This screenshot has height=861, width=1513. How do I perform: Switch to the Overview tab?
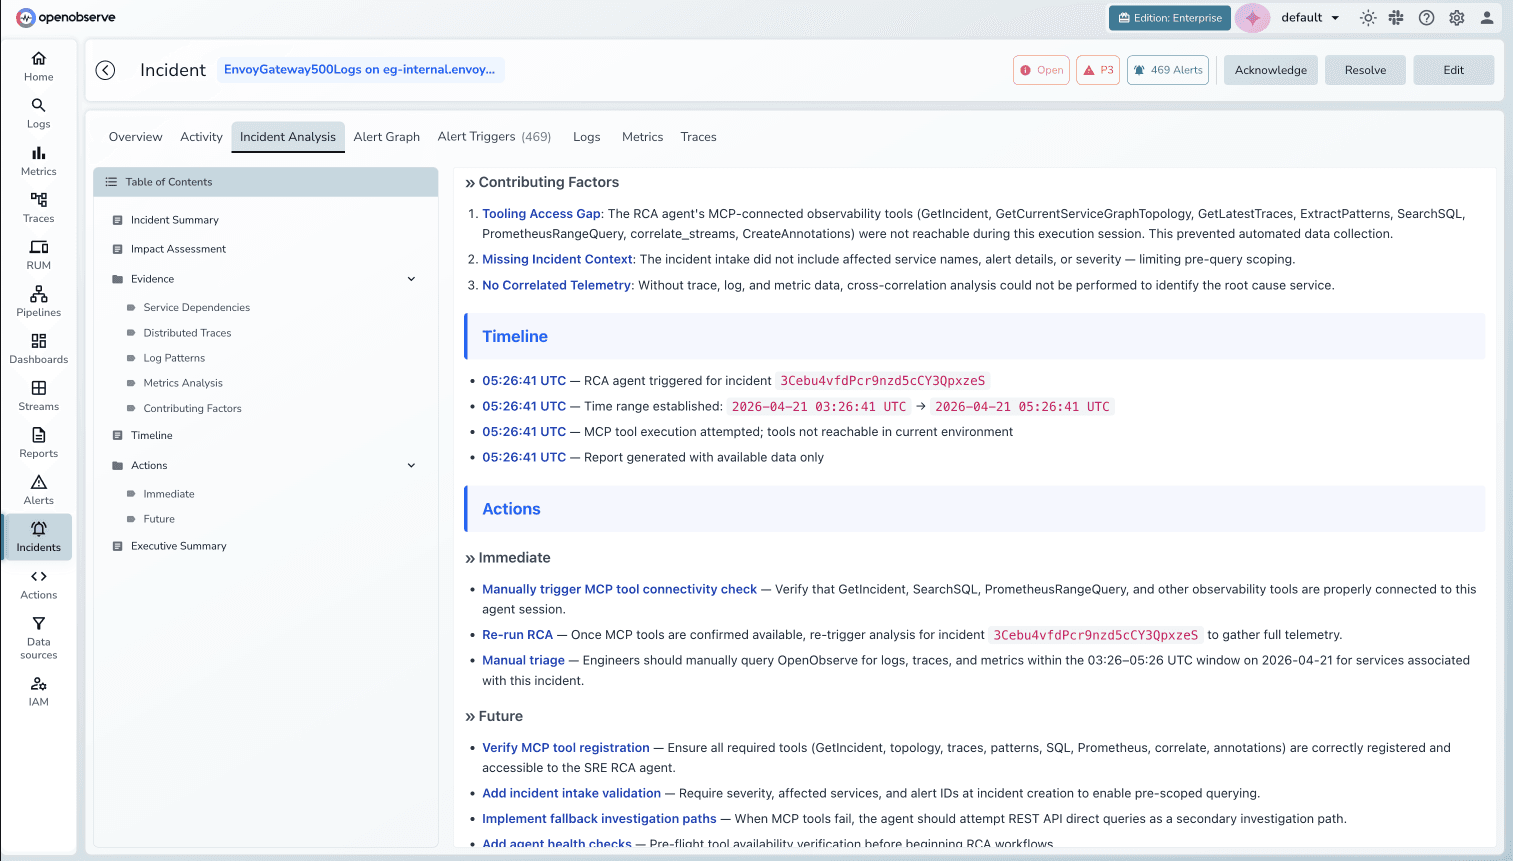[135, 137]
